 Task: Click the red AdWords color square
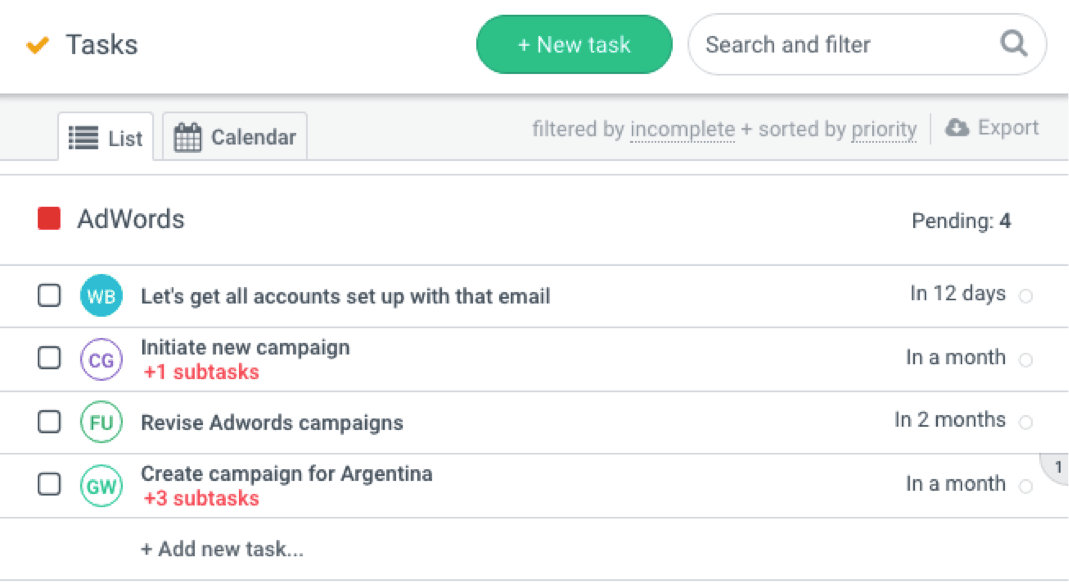49,219
